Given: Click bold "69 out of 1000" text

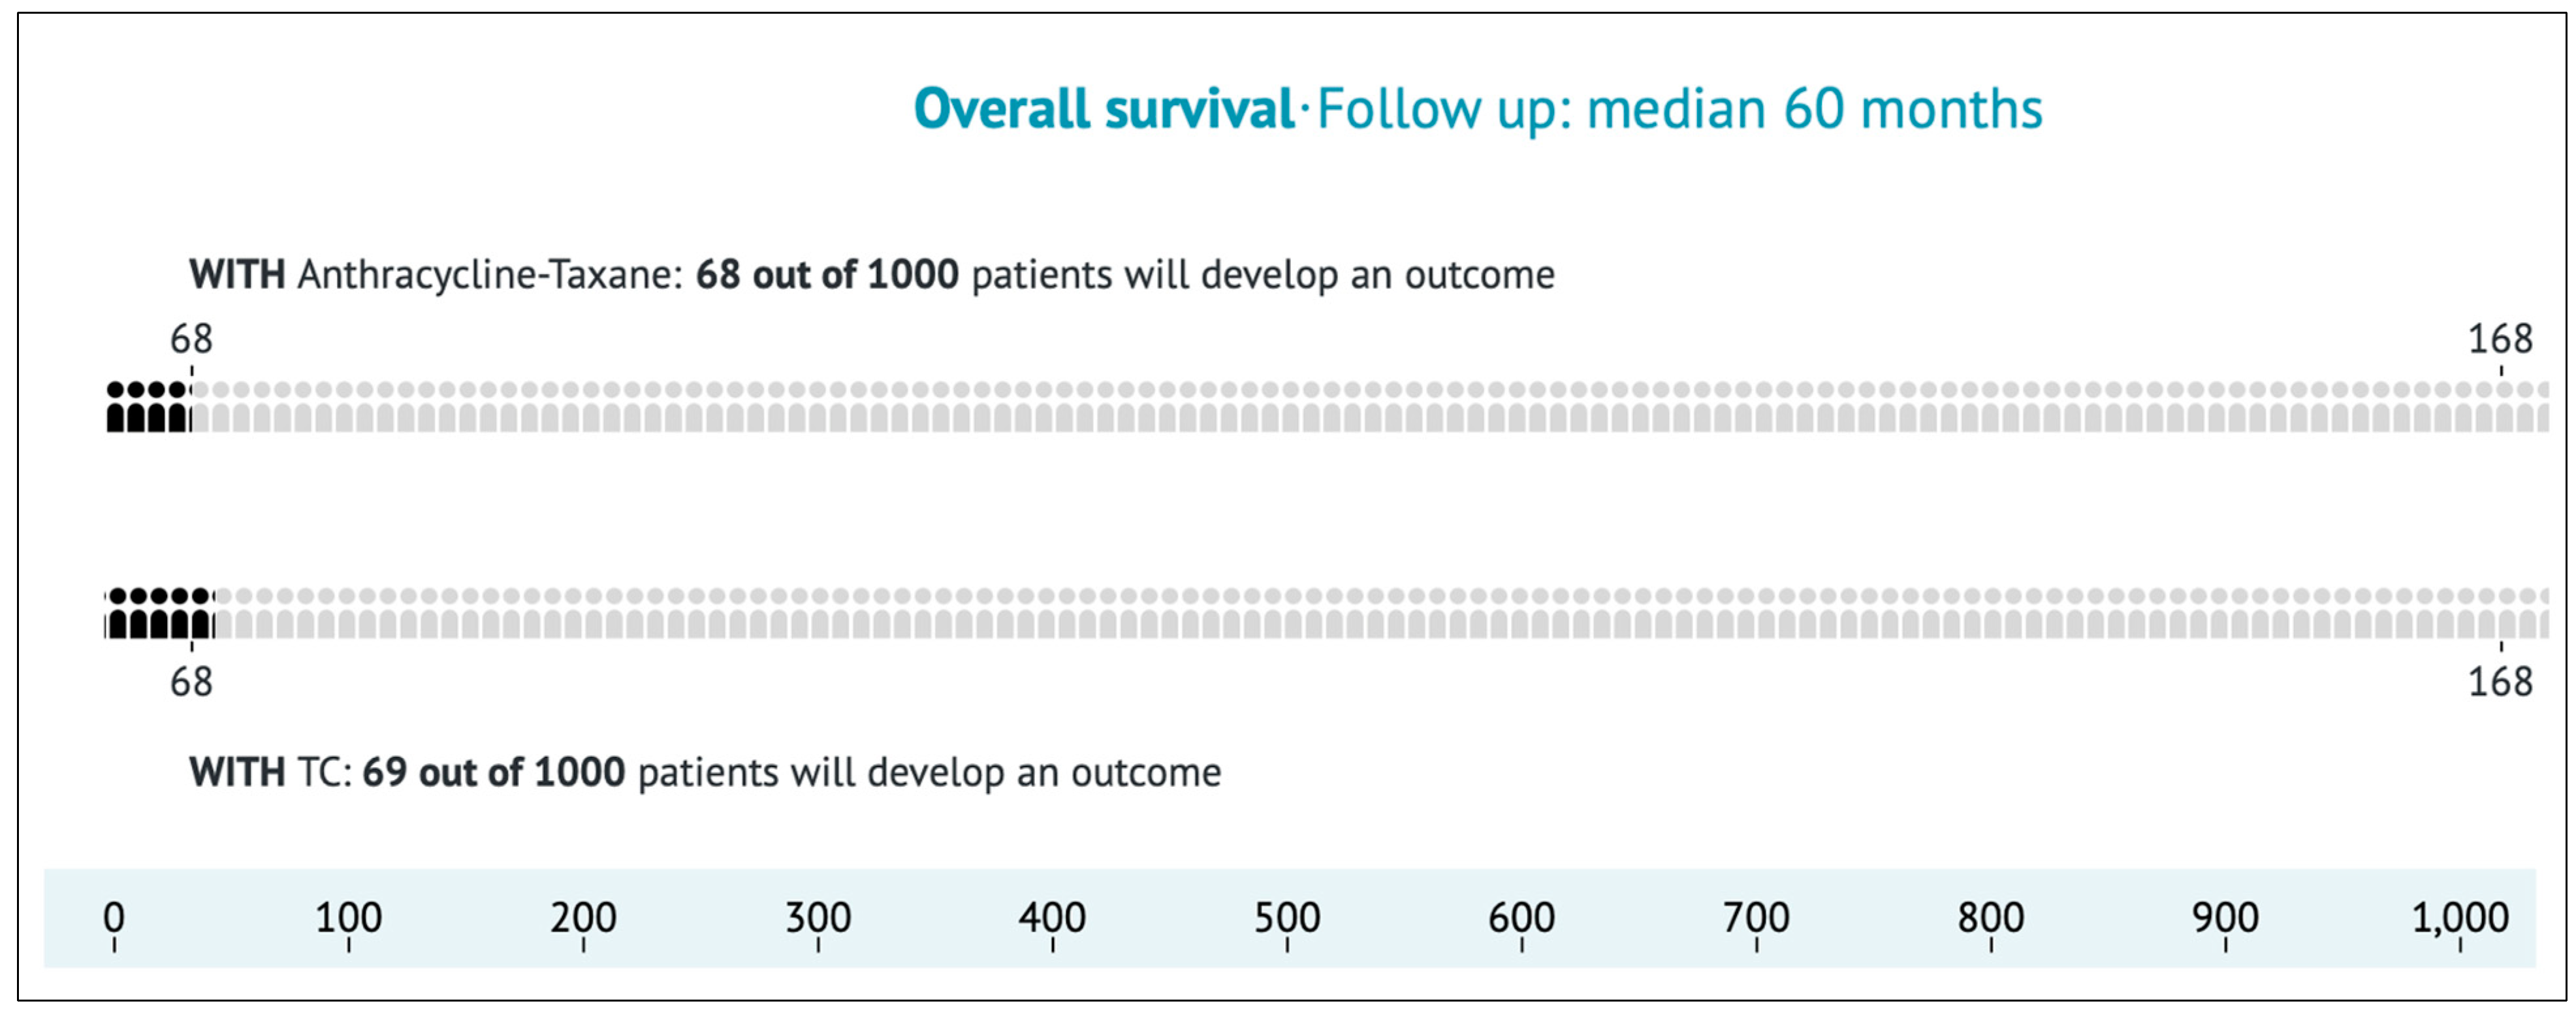Looking at the screenshot, I should click(493, 773).
